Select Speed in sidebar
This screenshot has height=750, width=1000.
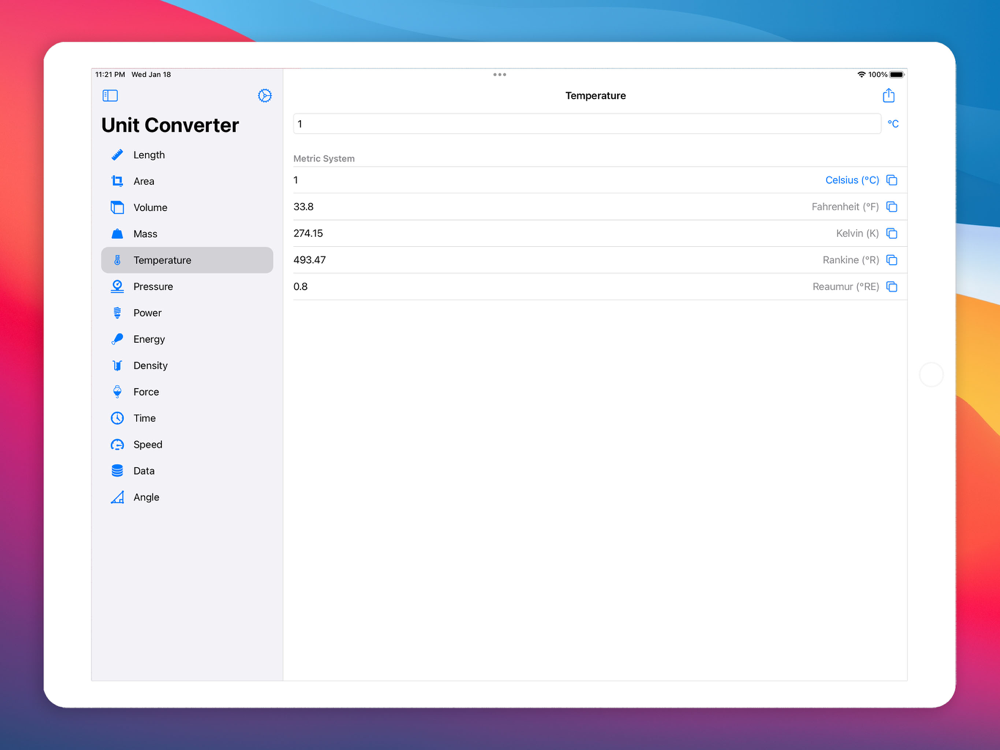187,445
